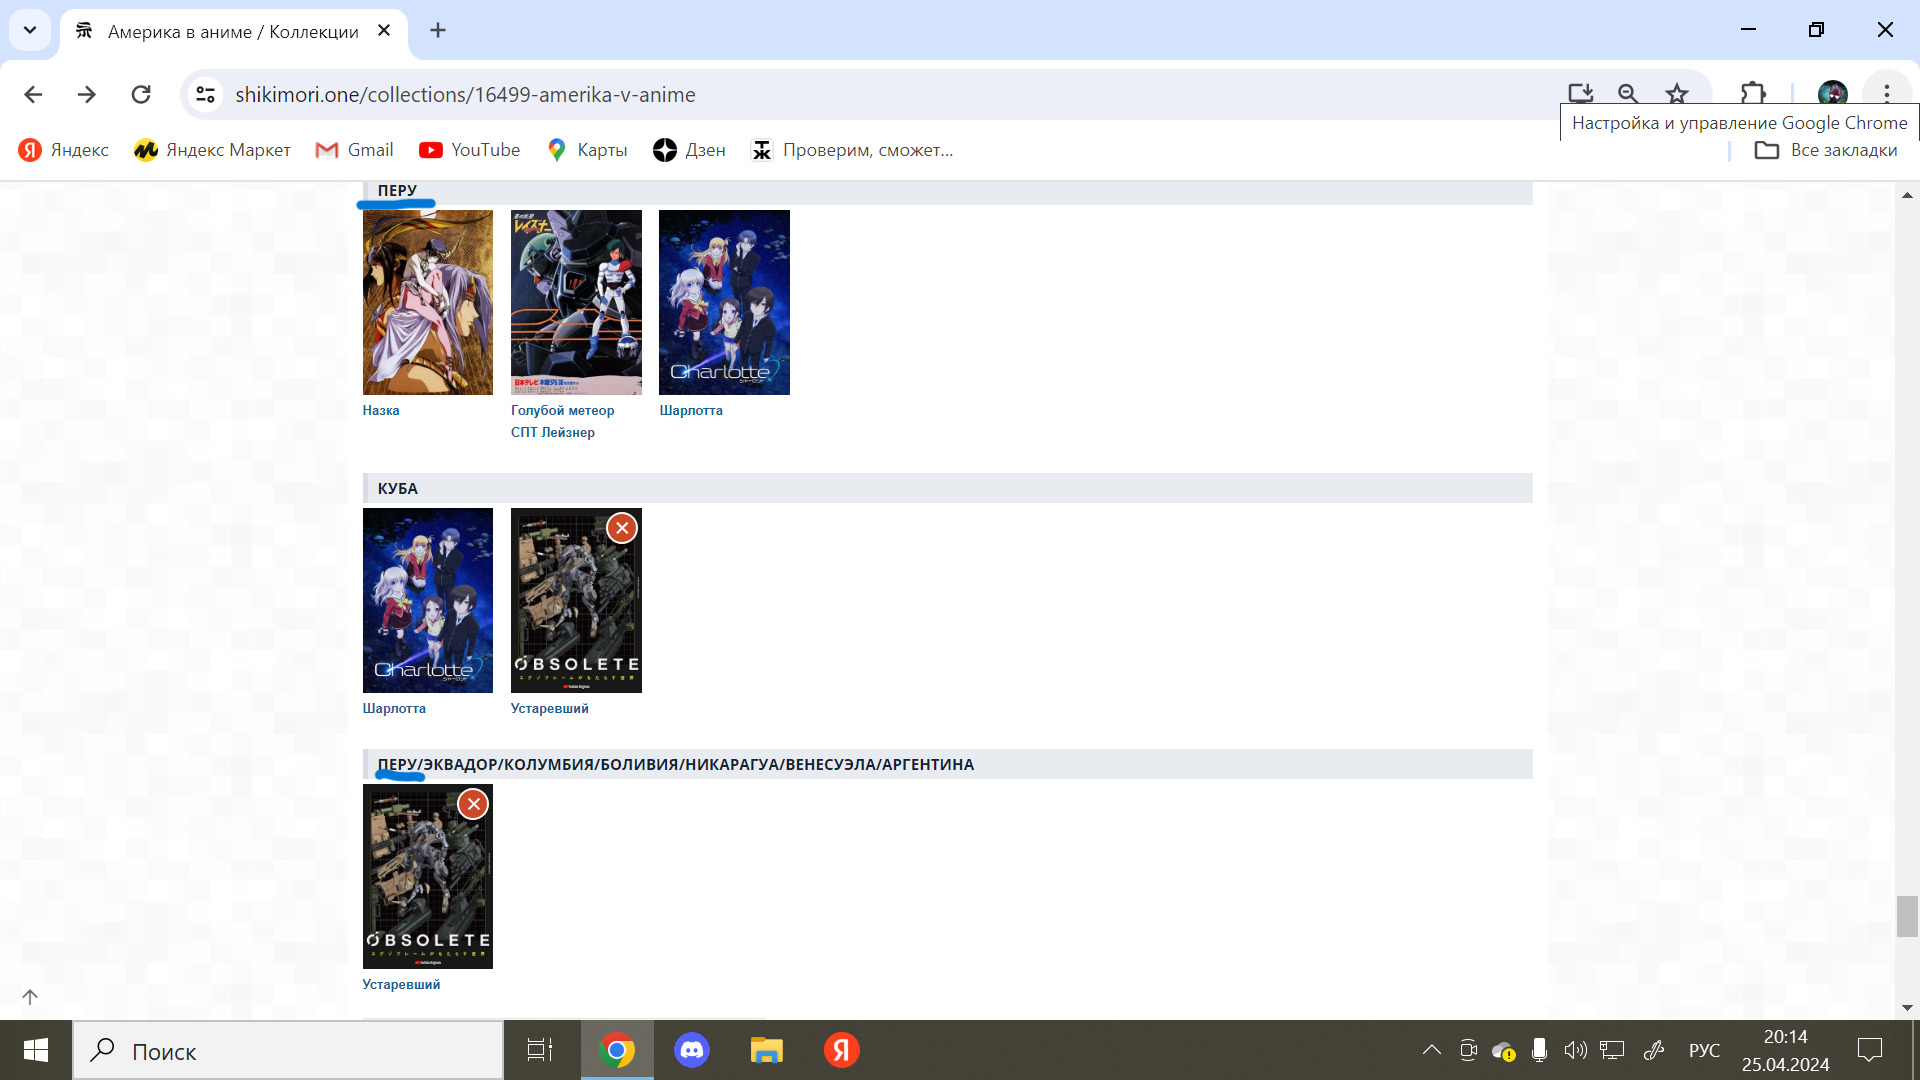Screen dimensions: 1920x1080
Task: Show hidden system tray icons
Action: [x=1432, y=1050]
